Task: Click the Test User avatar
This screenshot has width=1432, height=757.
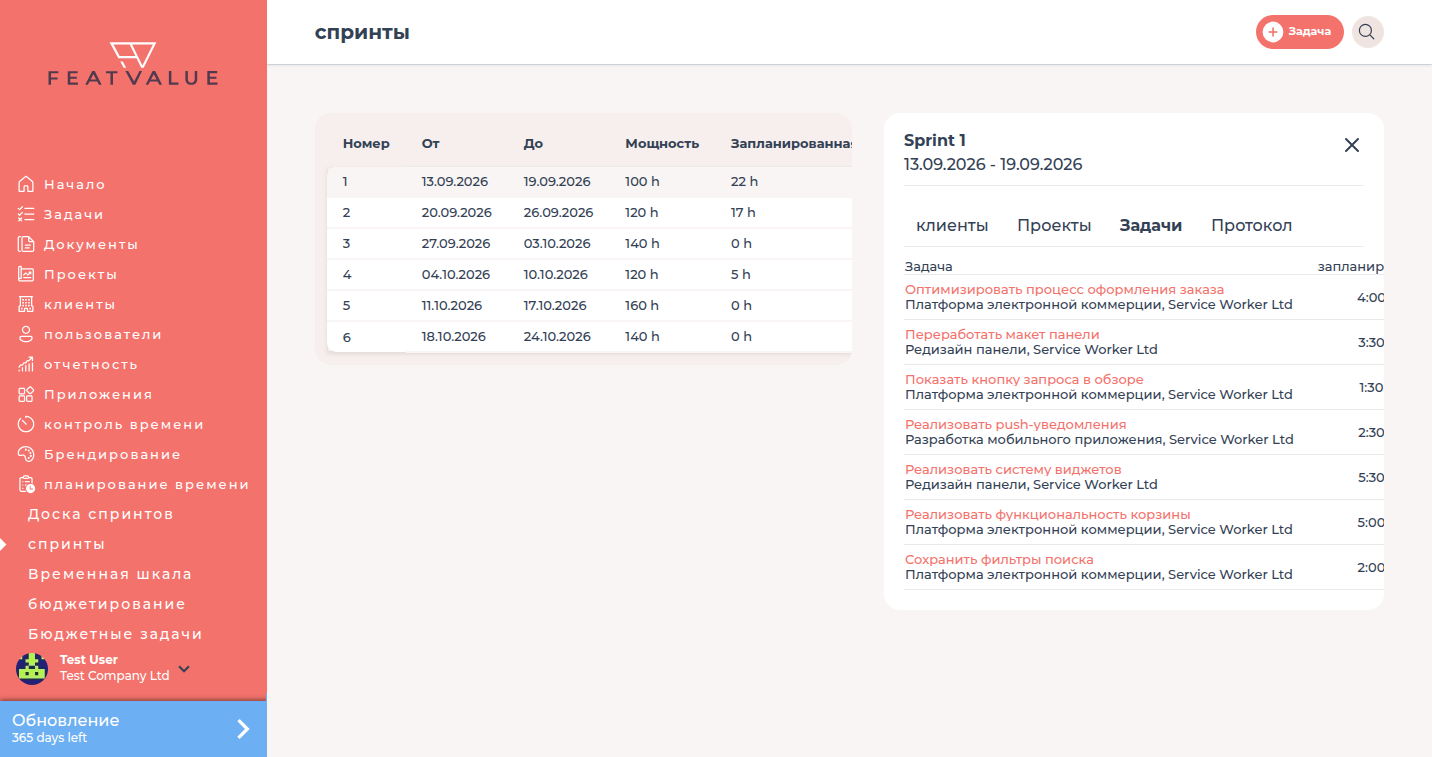Action: point(32,668)
